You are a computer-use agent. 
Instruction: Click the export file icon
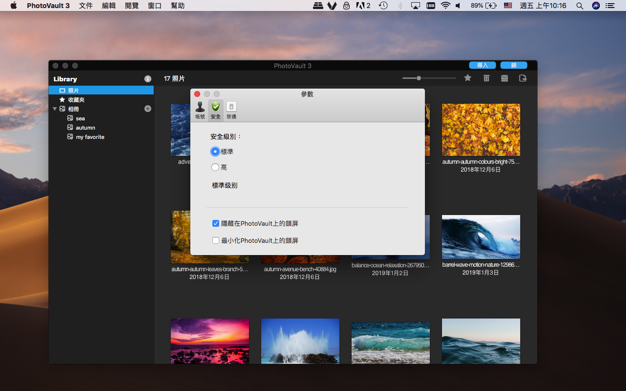[x=523, y=78]
